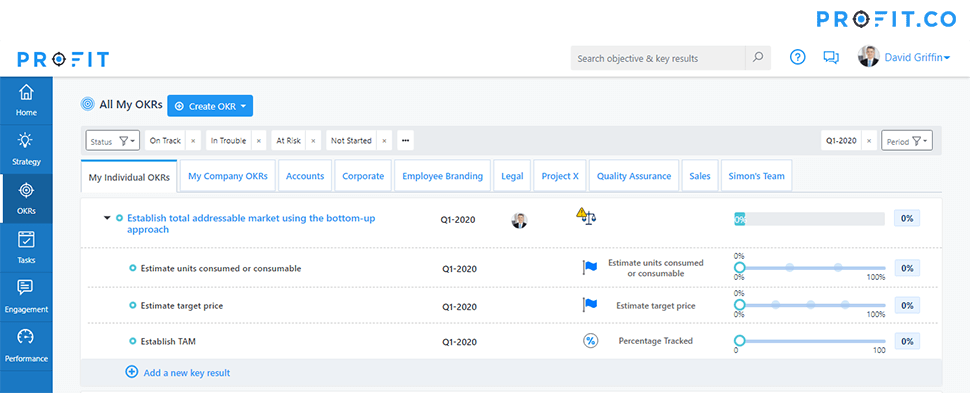Image resolution: width=970 pixels, height=393 pixels.
Task: Switch to My Company OKRs tab
Action: tap(228, 176)
